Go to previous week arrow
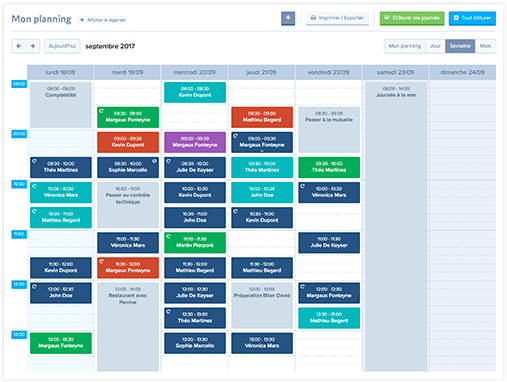This screenshot has height=382, width=507. coord(19,46)
